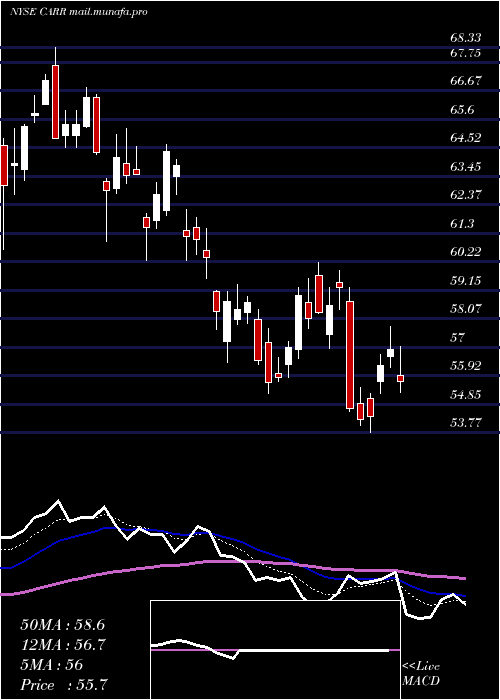
Task: Click the 67.75 price axis label
Action: pos(466,53)
